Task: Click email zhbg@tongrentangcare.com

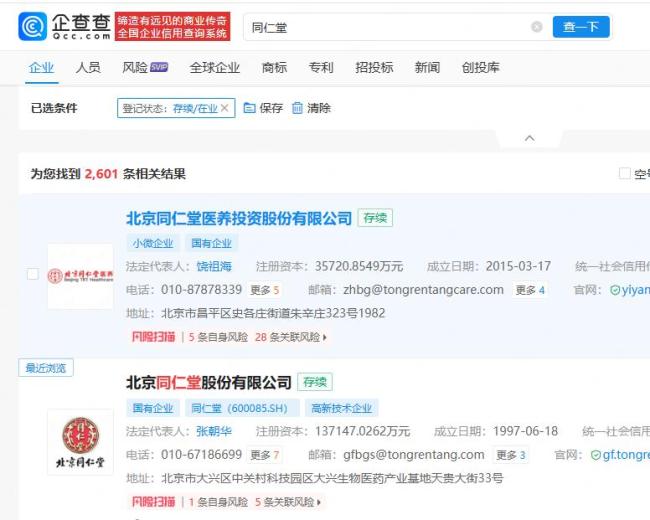Action: pyautogui.click(x=423, y=290)
